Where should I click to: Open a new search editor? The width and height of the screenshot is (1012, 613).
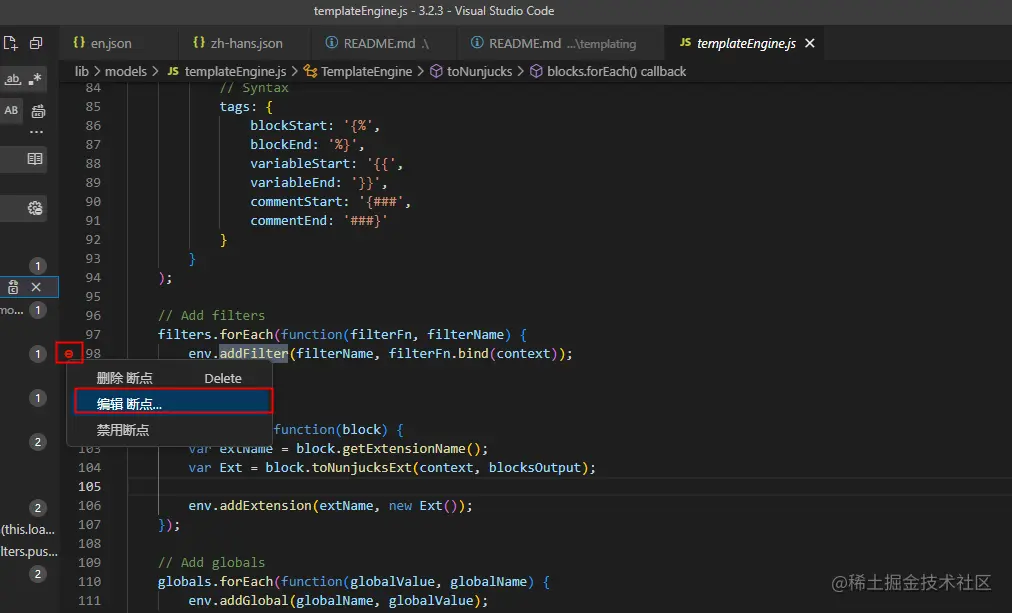coord(10,43)
